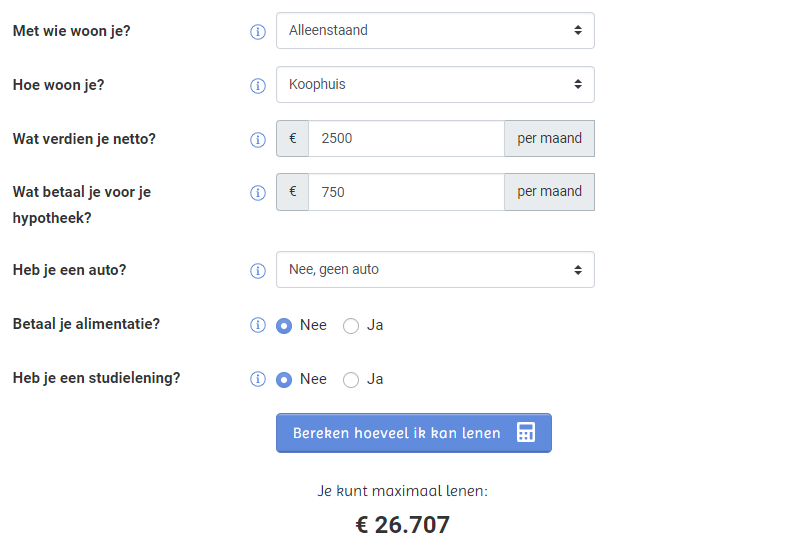Image resolution: width=801 pixels, height=552 pixels.
Task: Open the 'Nee, geen auto' dropdown
Action: (435, 270)
